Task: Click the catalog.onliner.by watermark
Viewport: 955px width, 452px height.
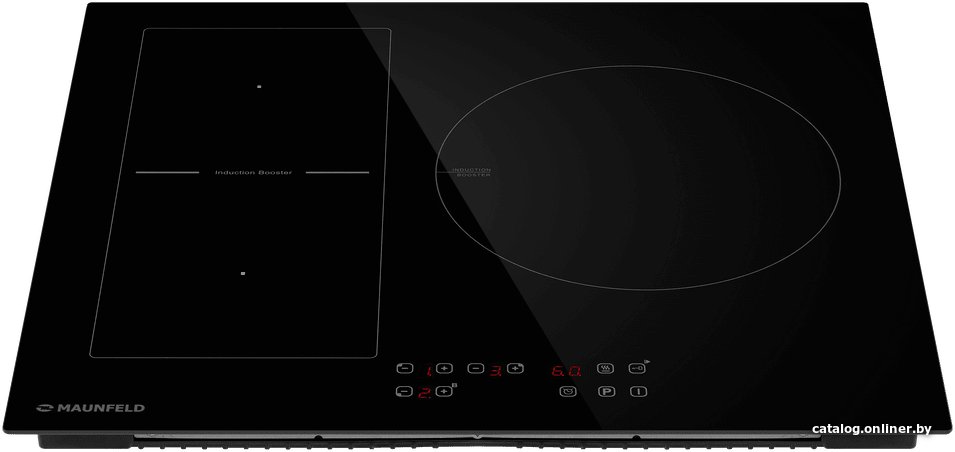Action: [871, 429]
